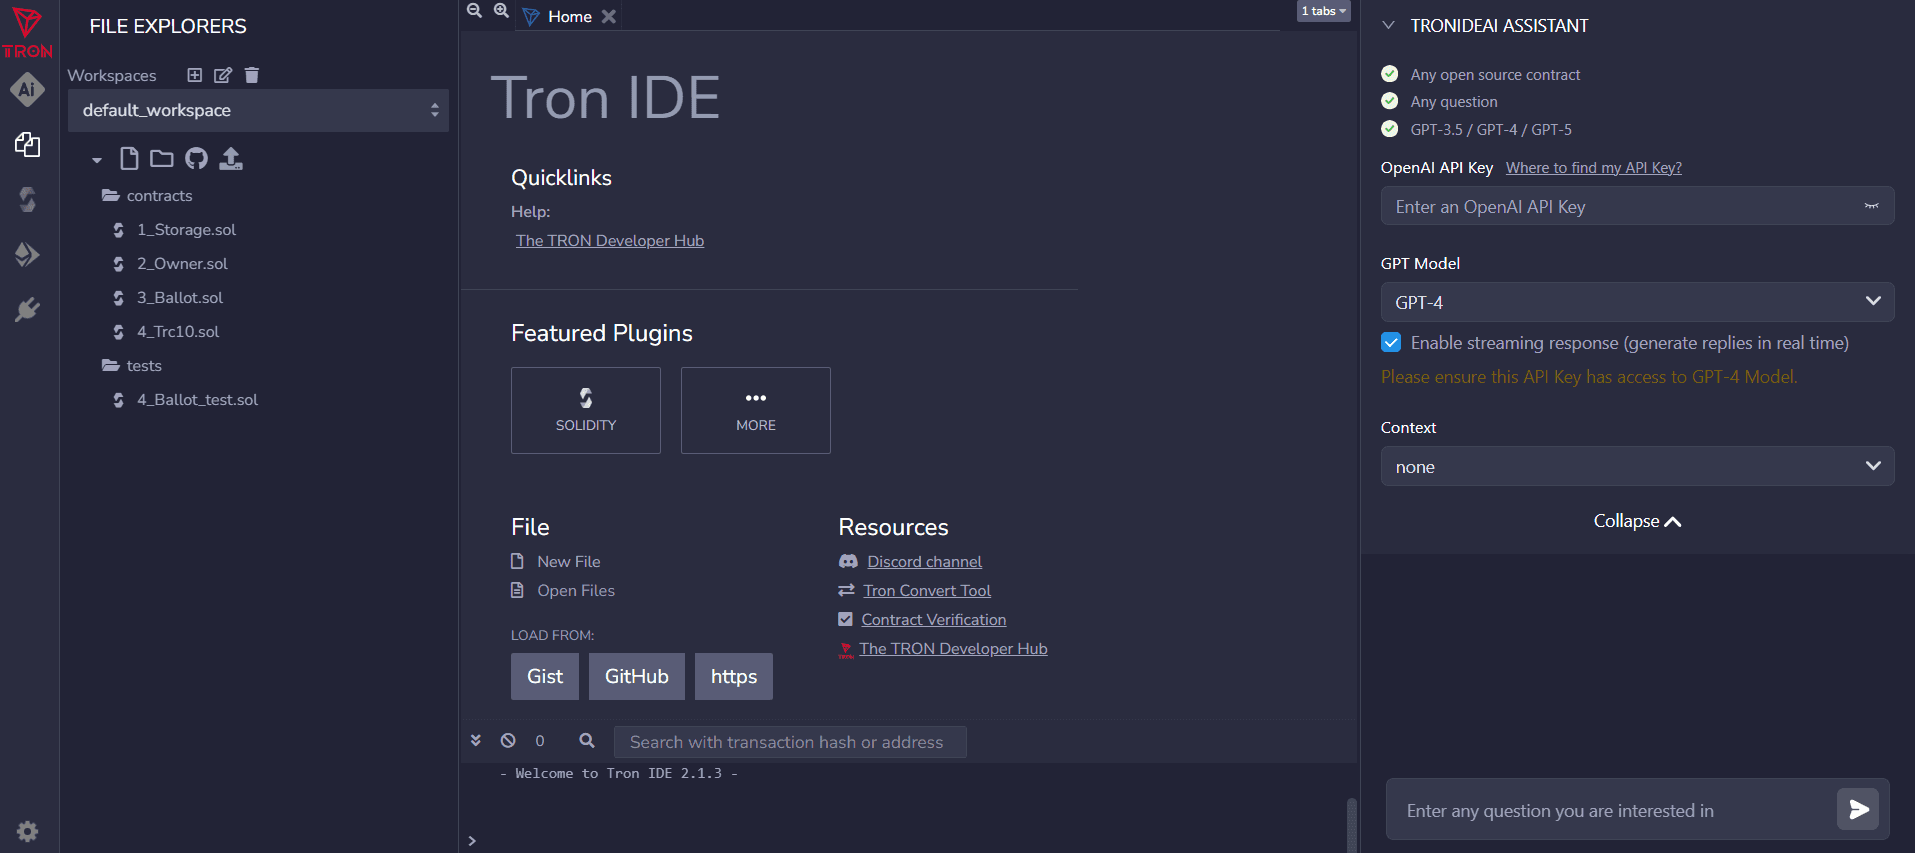Image resolution: width=1915 pixels, height=853 pixels.
Task: Open Resources TRON Developer Hub link
Action: pyautogui.click(x=953, y=649)
